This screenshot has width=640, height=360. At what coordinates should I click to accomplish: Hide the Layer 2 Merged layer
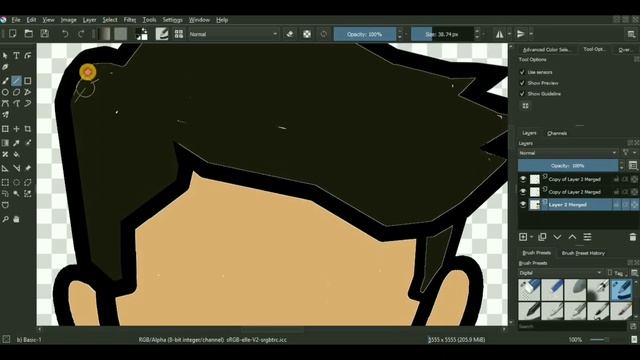pyautogui.click(x=523, y=204)
